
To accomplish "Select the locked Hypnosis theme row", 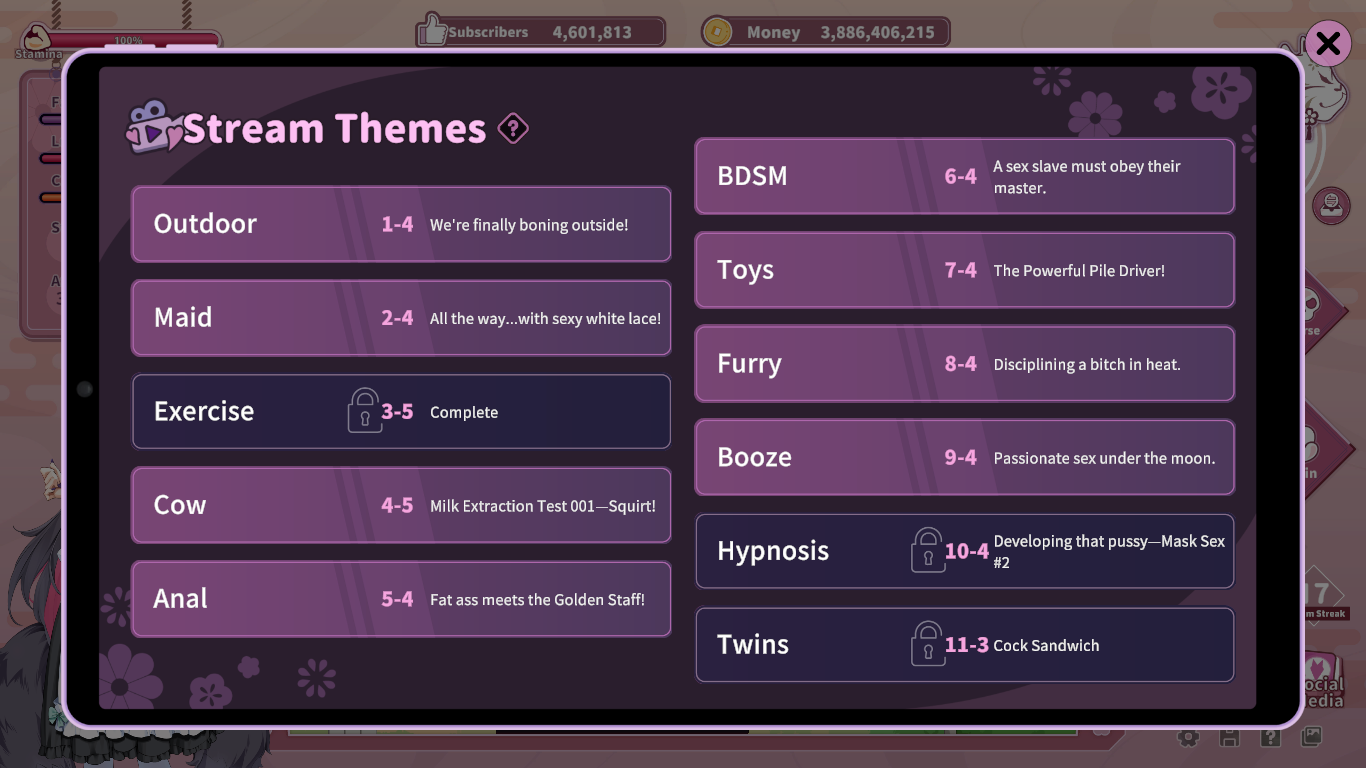I will (965, 551).
